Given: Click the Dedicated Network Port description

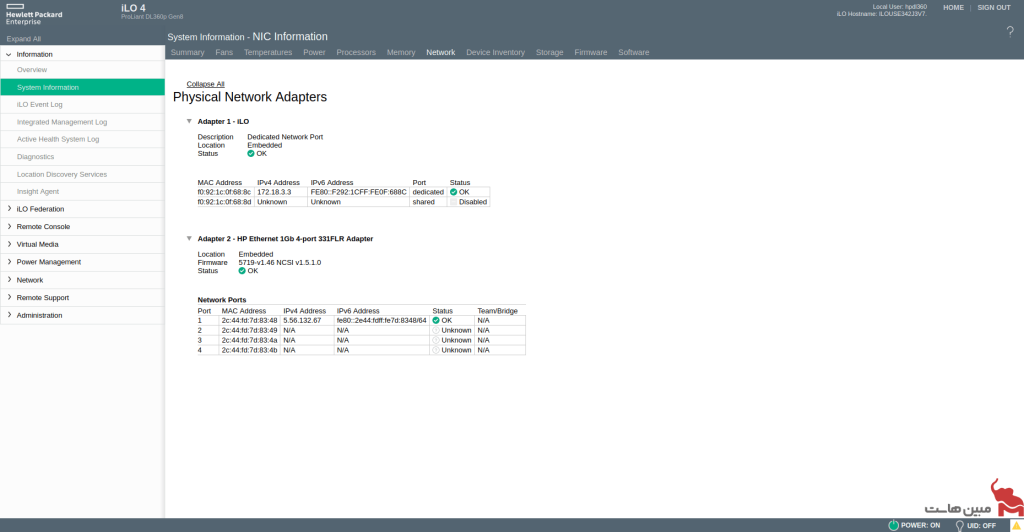Looking at the screenshot, I should pos(285,137).
